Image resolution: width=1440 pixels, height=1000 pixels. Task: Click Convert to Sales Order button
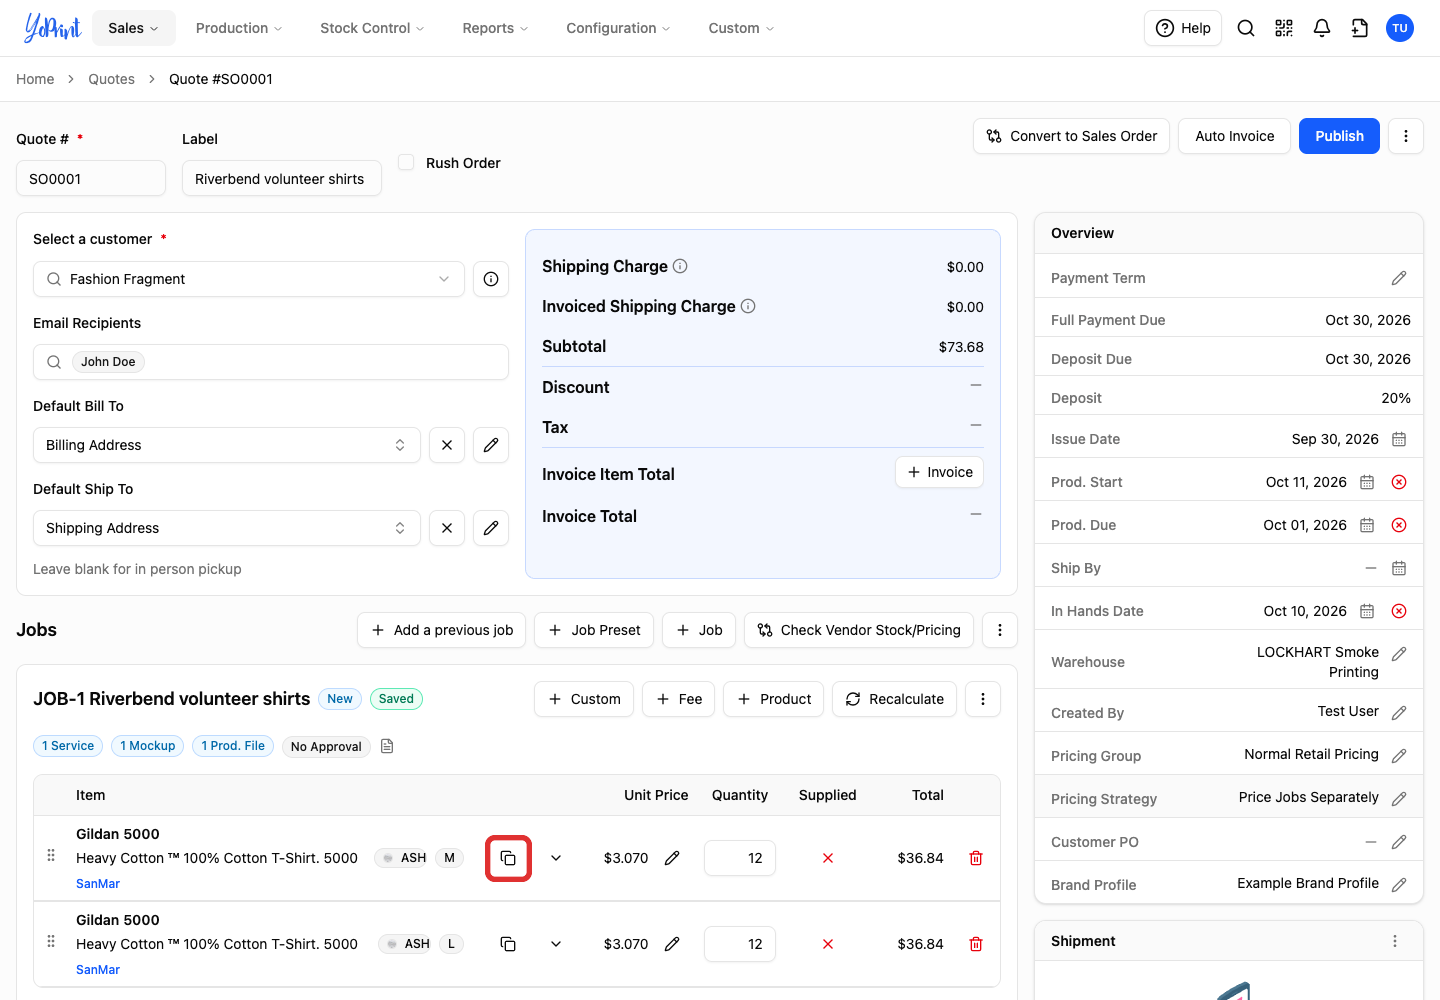click(x=1072, y=136)
